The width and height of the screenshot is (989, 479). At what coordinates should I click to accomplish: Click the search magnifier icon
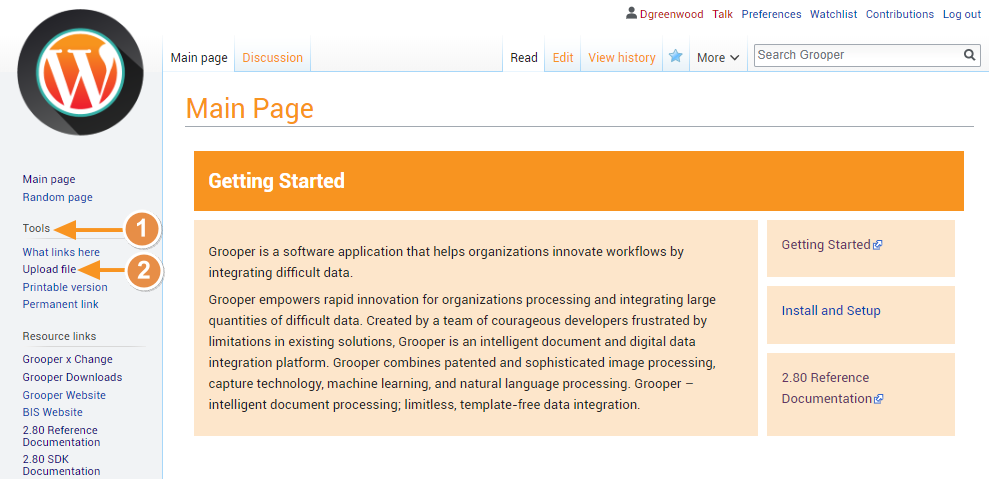969,55
